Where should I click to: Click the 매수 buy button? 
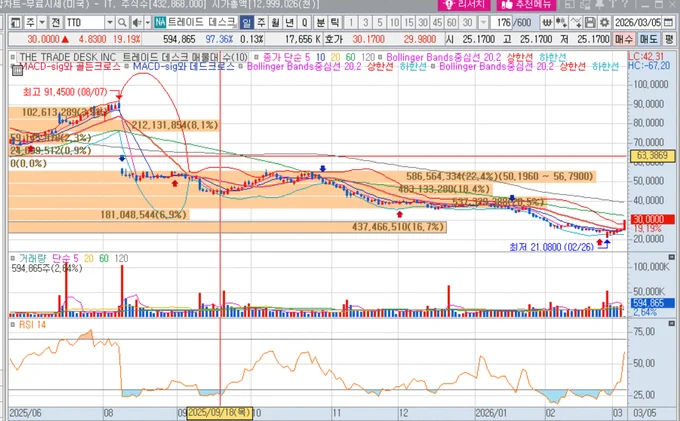coord(624,39)
